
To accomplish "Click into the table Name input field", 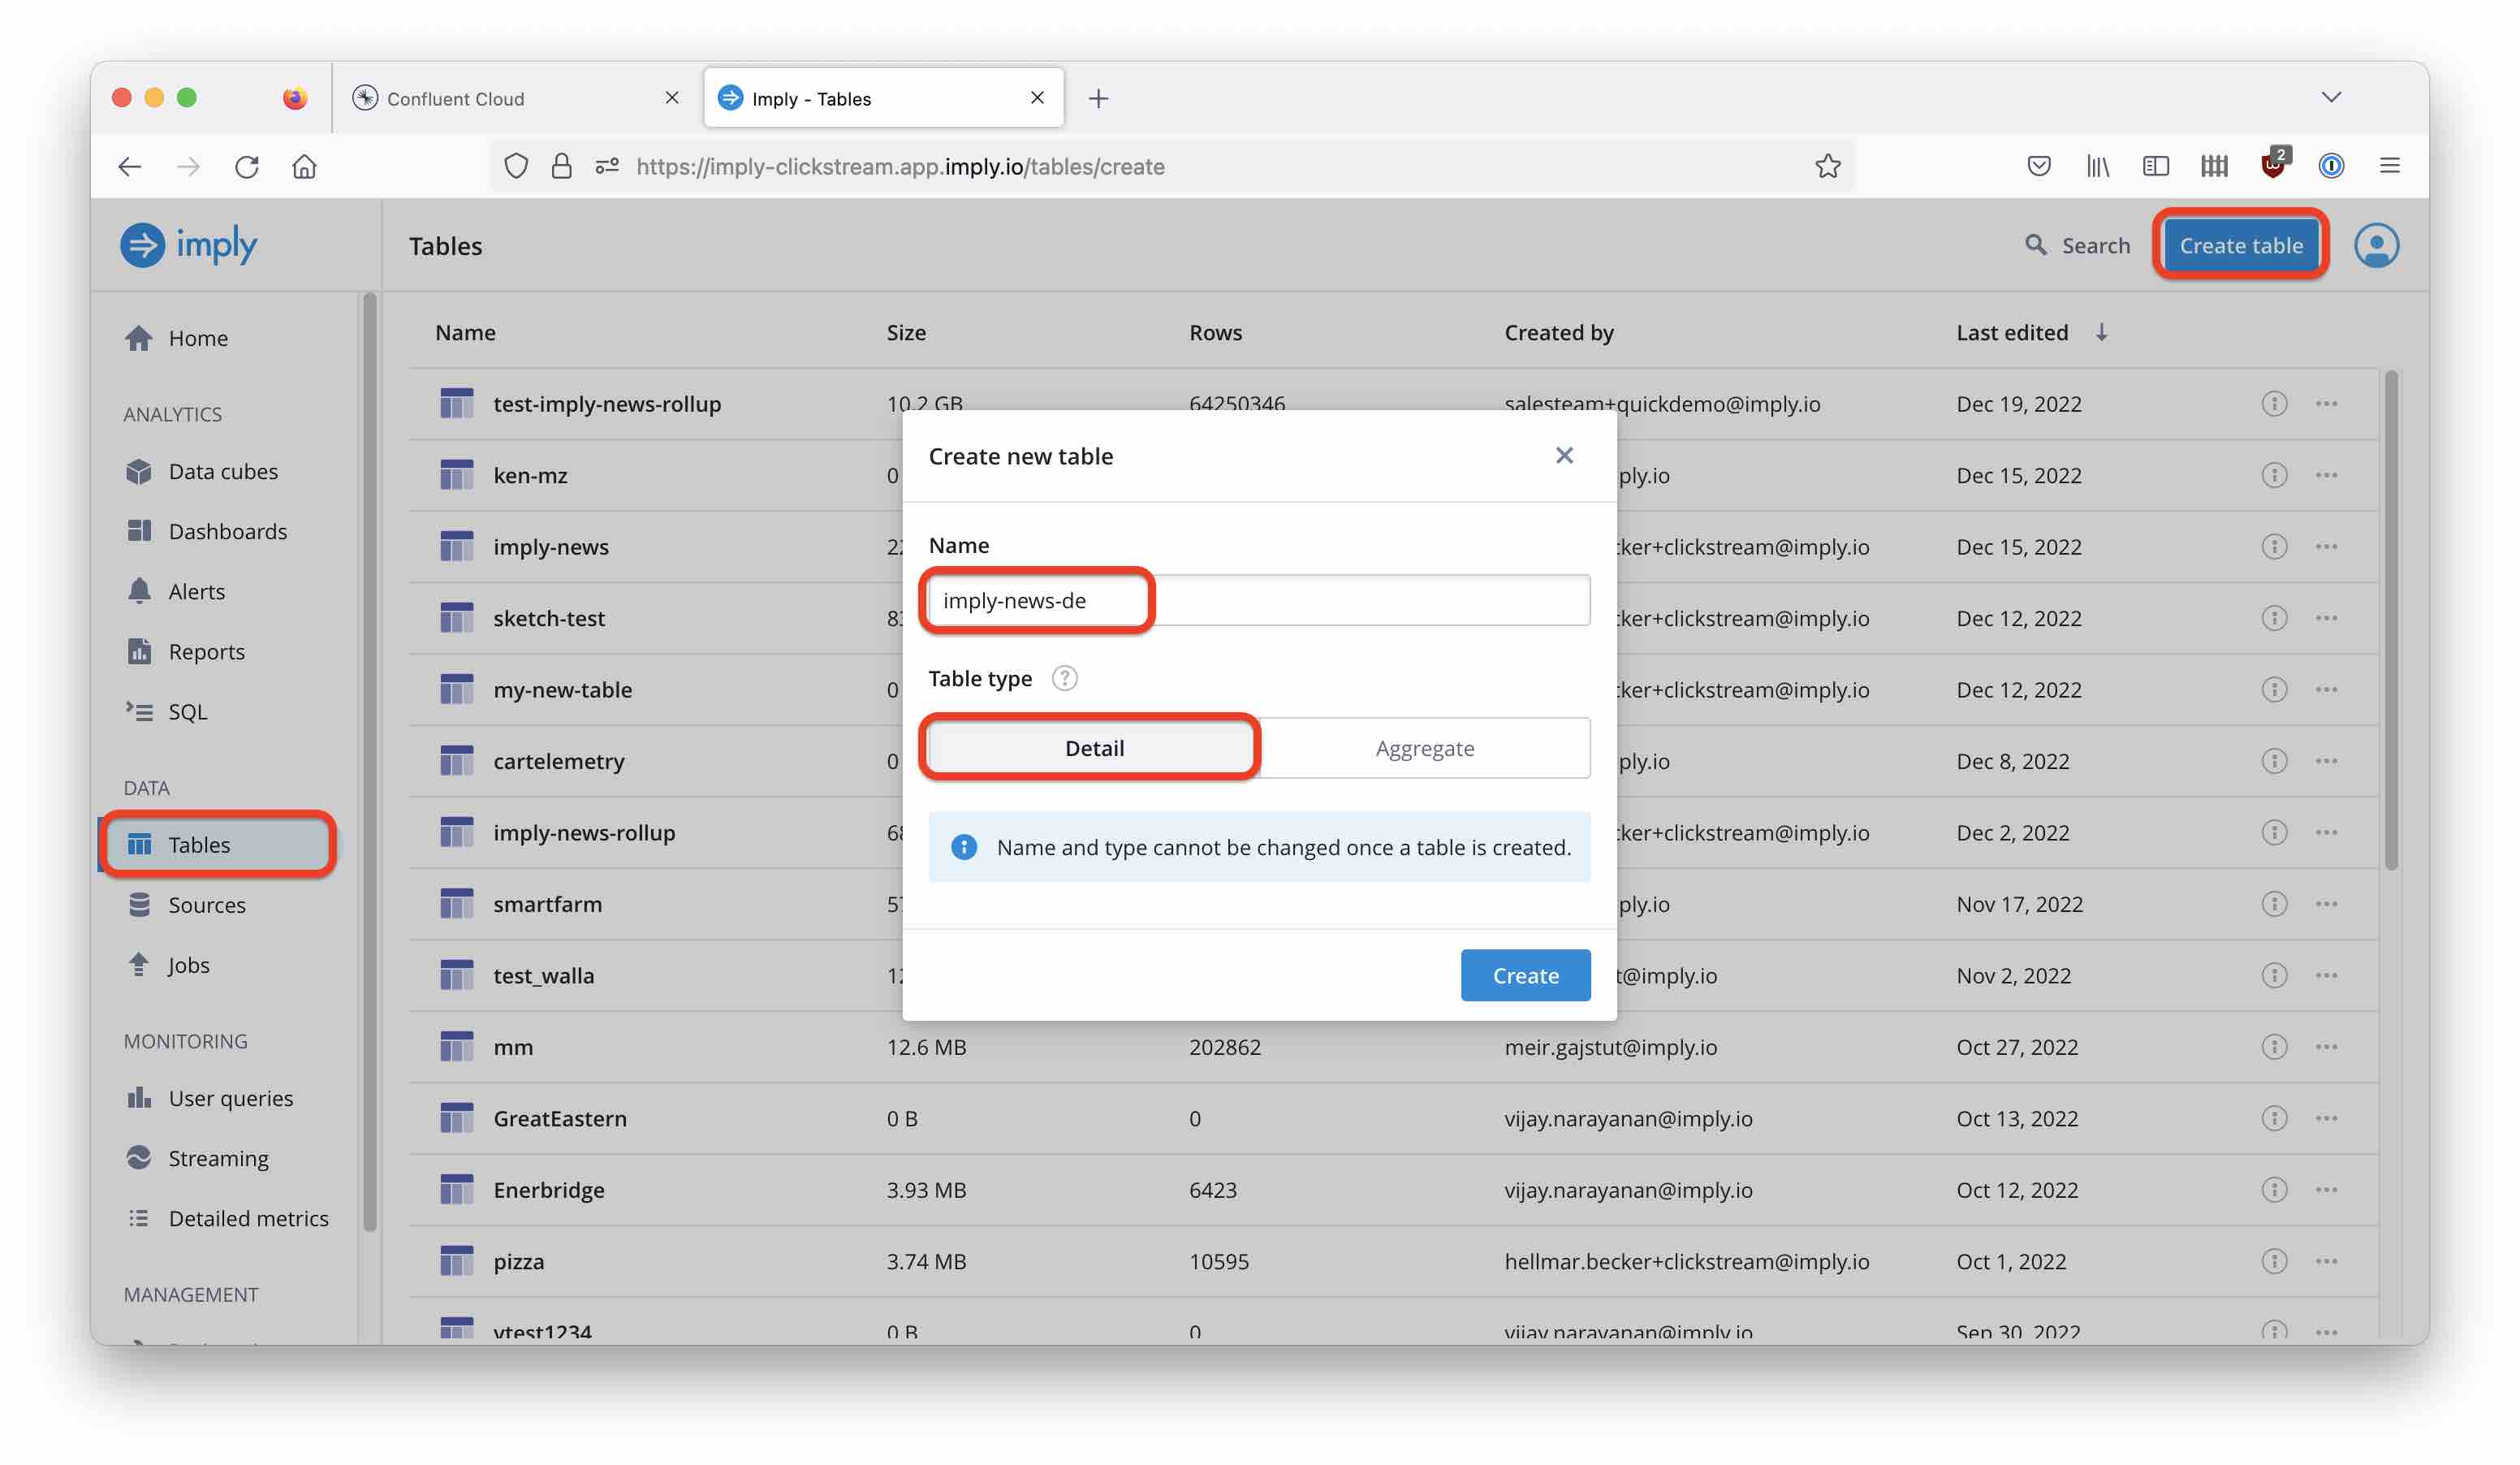I will pos(1258,600).
